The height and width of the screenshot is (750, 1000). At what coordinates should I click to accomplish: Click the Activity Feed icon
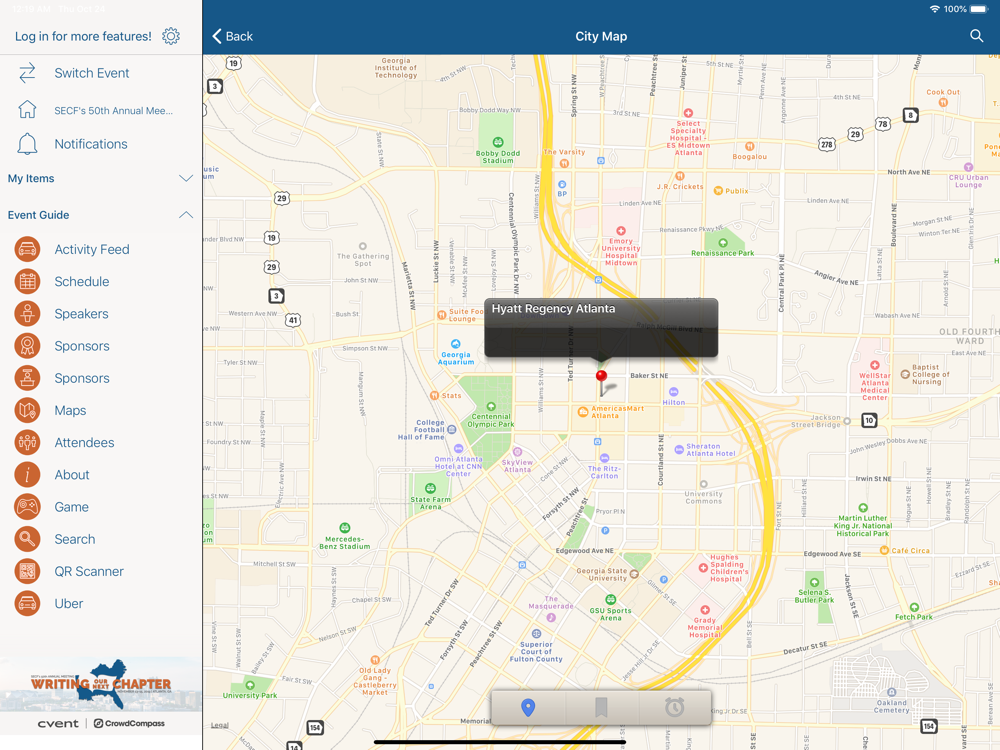coord(27,249)
